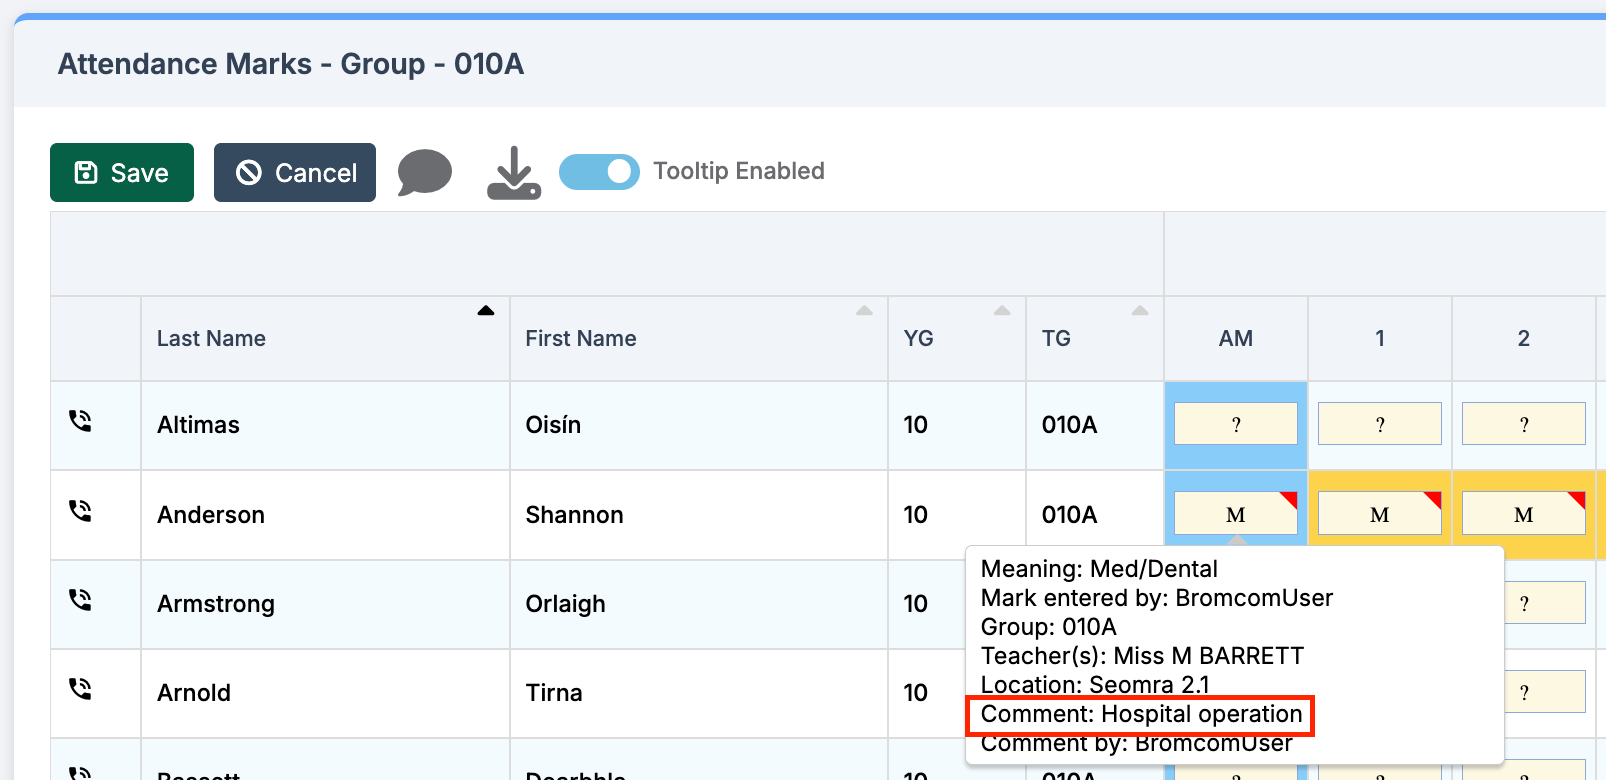
Task: Click phone icon beside Armstrong row
Action: 80,600
